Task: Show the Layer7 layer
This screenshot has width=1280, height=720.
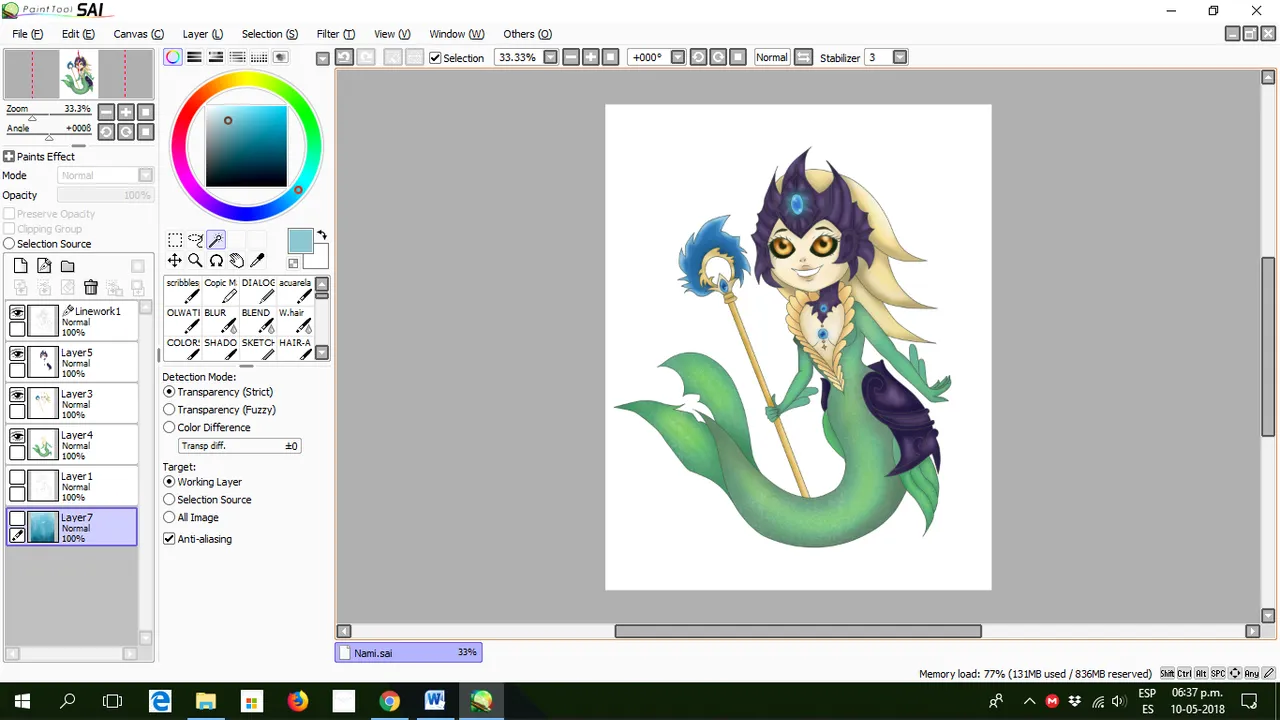Action: (17, 518)
